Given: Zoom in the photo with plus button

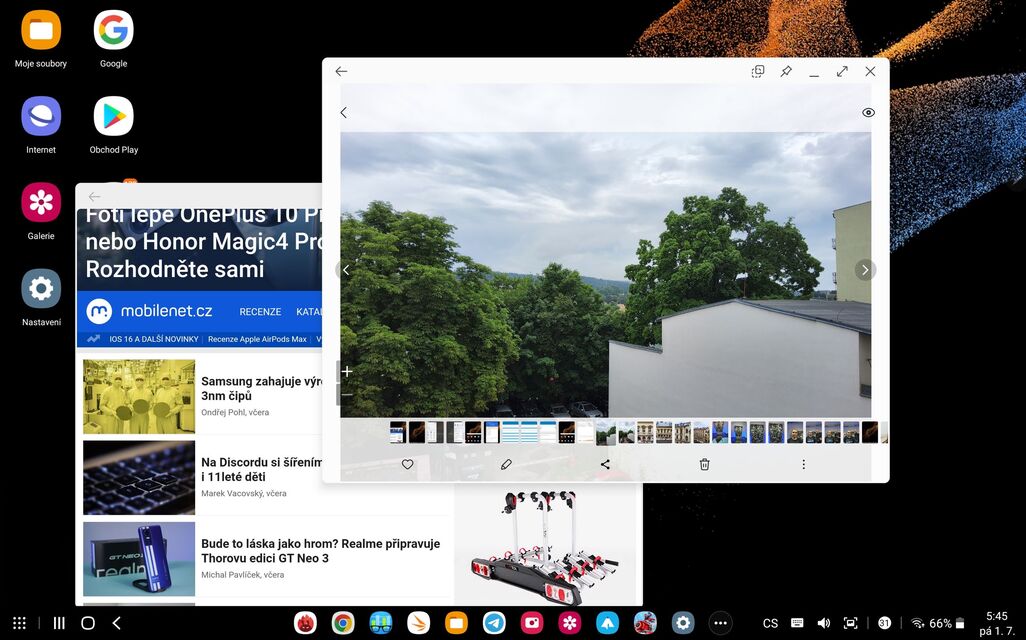Looking at the screenshot, I should (347, 372).
